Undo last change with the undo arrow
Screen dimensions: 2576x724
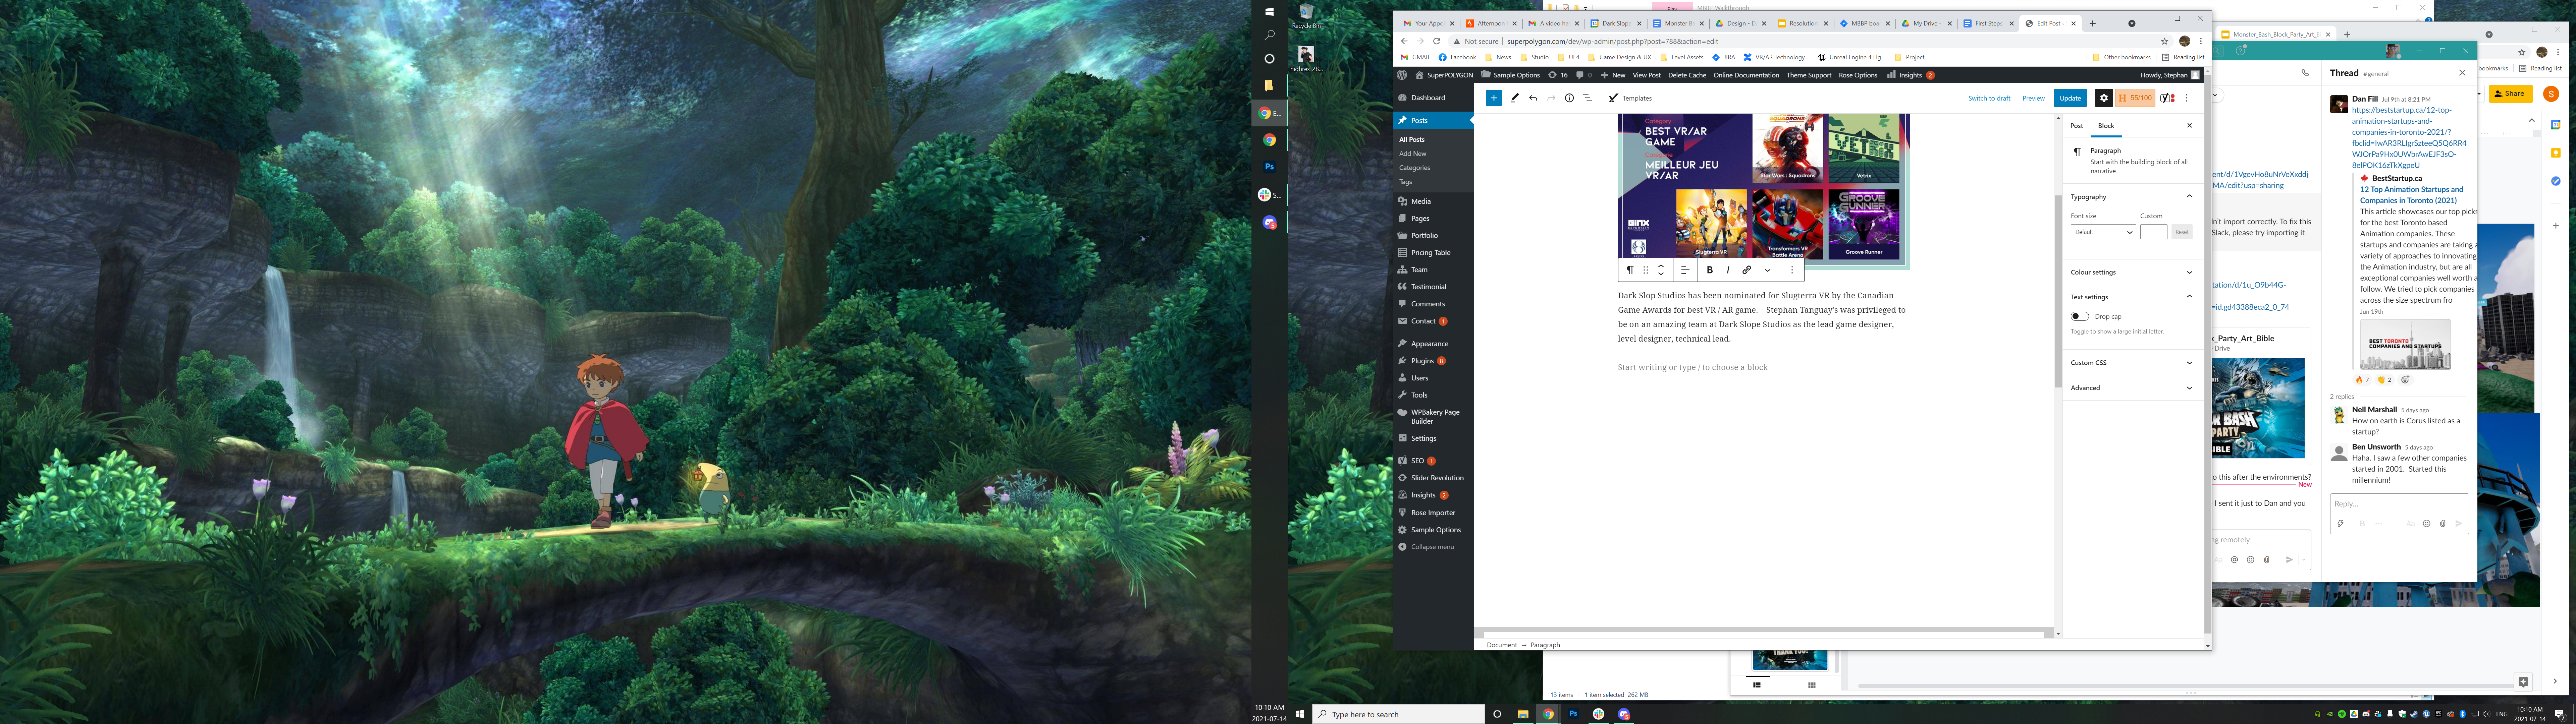[x=1533, y=98]
